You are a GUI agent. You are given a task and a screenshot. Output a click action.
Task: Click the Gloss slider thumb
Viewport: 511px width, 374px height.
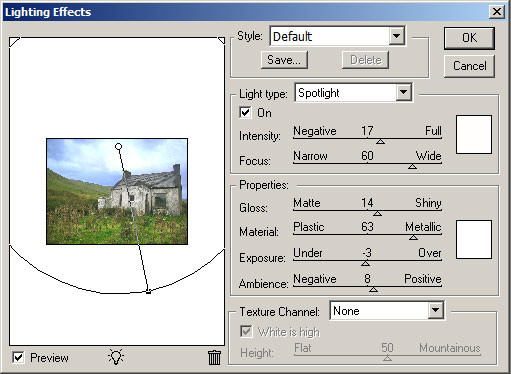377,213
